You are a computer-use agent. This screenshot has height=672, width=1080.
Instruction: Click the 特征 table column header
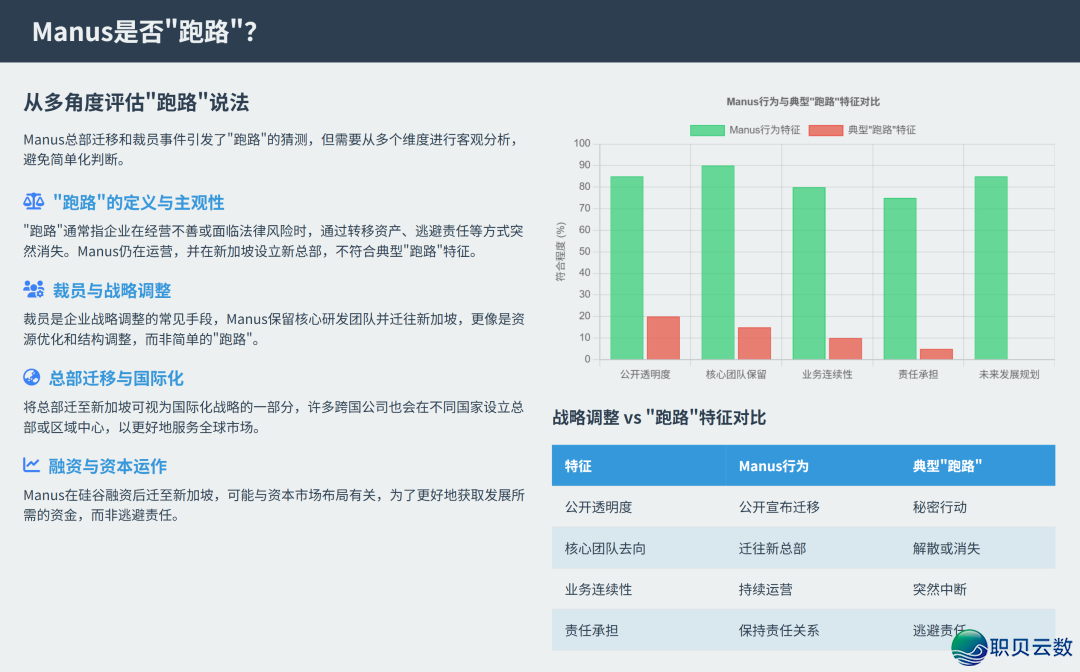(579, 466)
